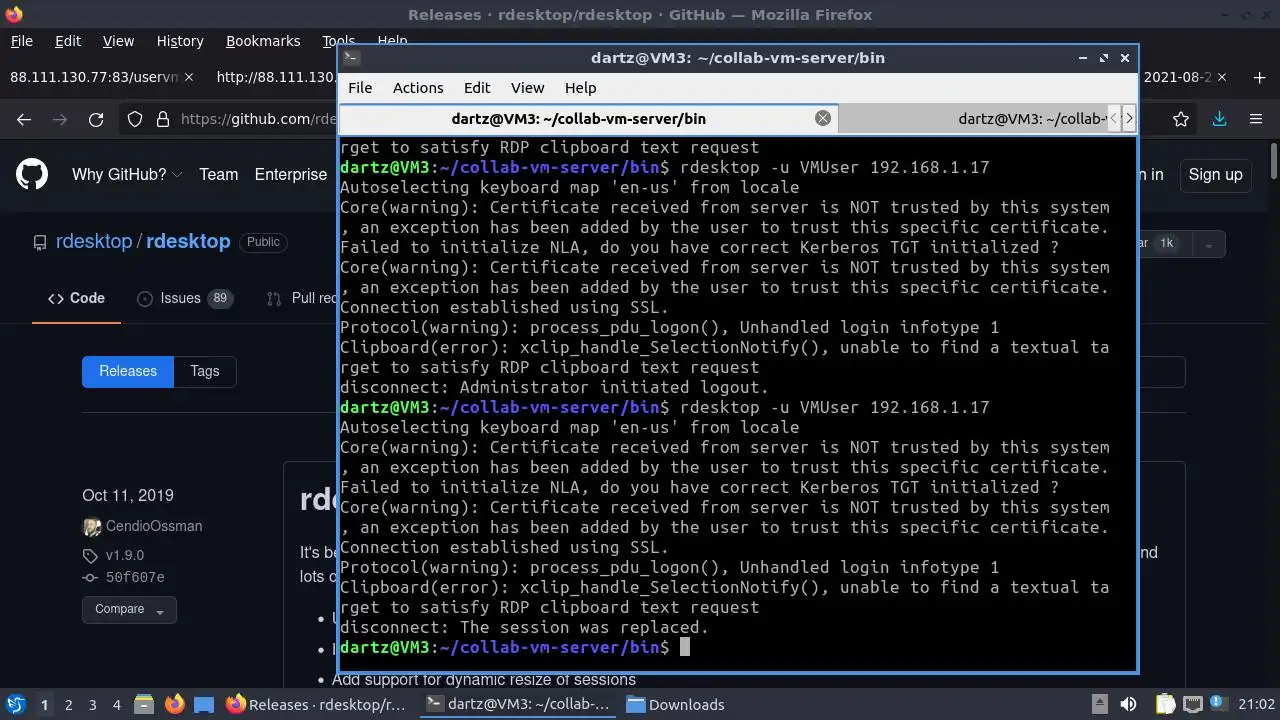Click the show desktop icon in taskbar
This screenshot has height=720, width=1280.
click(x=204, y=704)
